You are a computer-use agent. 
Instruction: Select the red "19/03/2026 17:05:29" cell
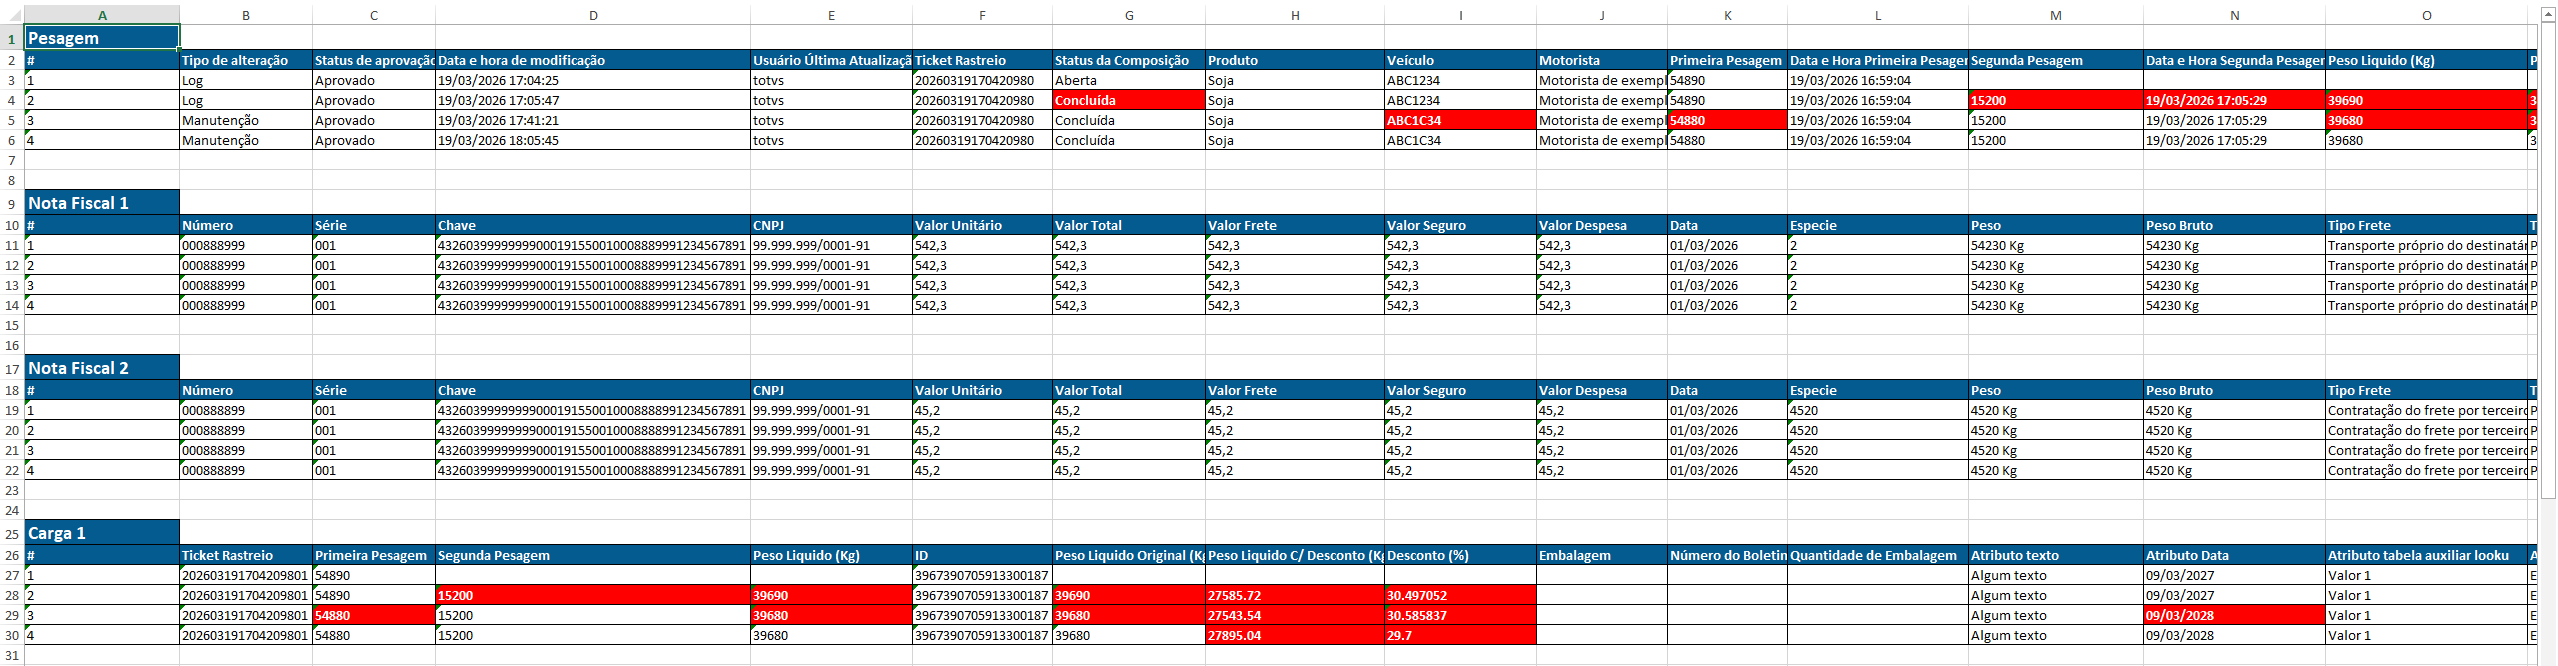point(2234,100)
